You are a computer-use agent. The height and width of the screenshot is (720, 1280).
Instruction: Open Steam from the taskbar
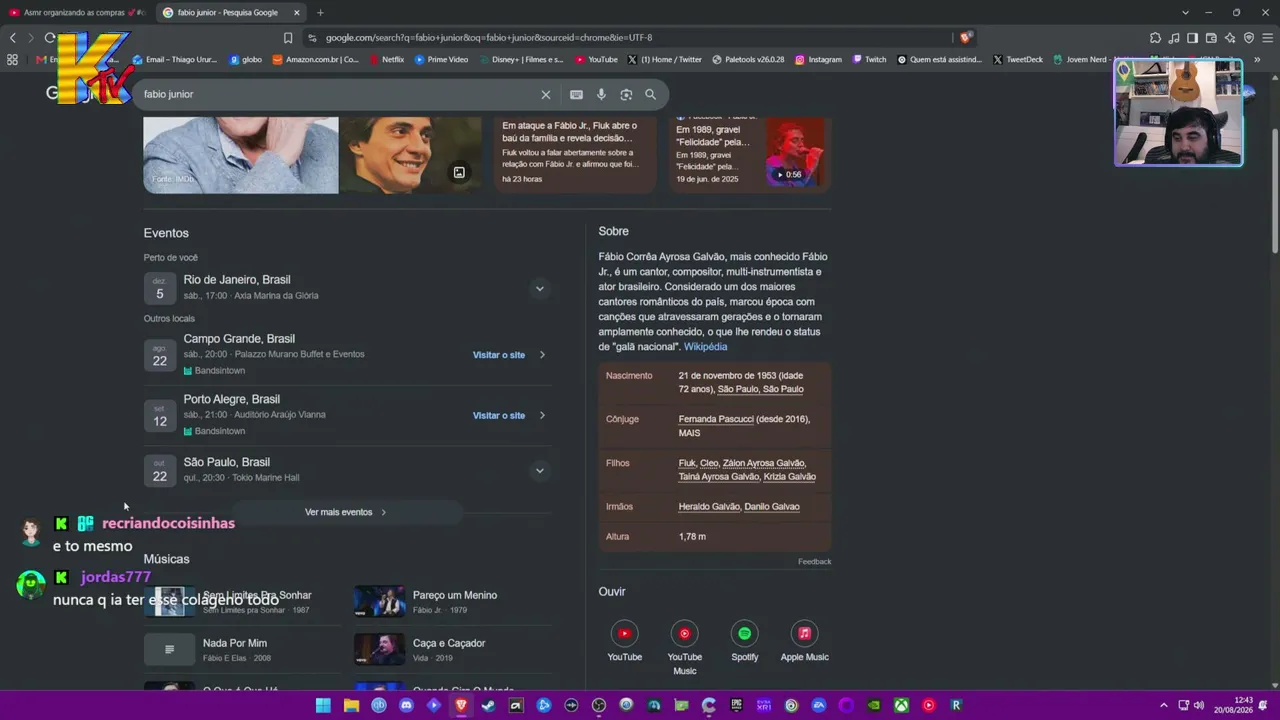pos(488,705)
